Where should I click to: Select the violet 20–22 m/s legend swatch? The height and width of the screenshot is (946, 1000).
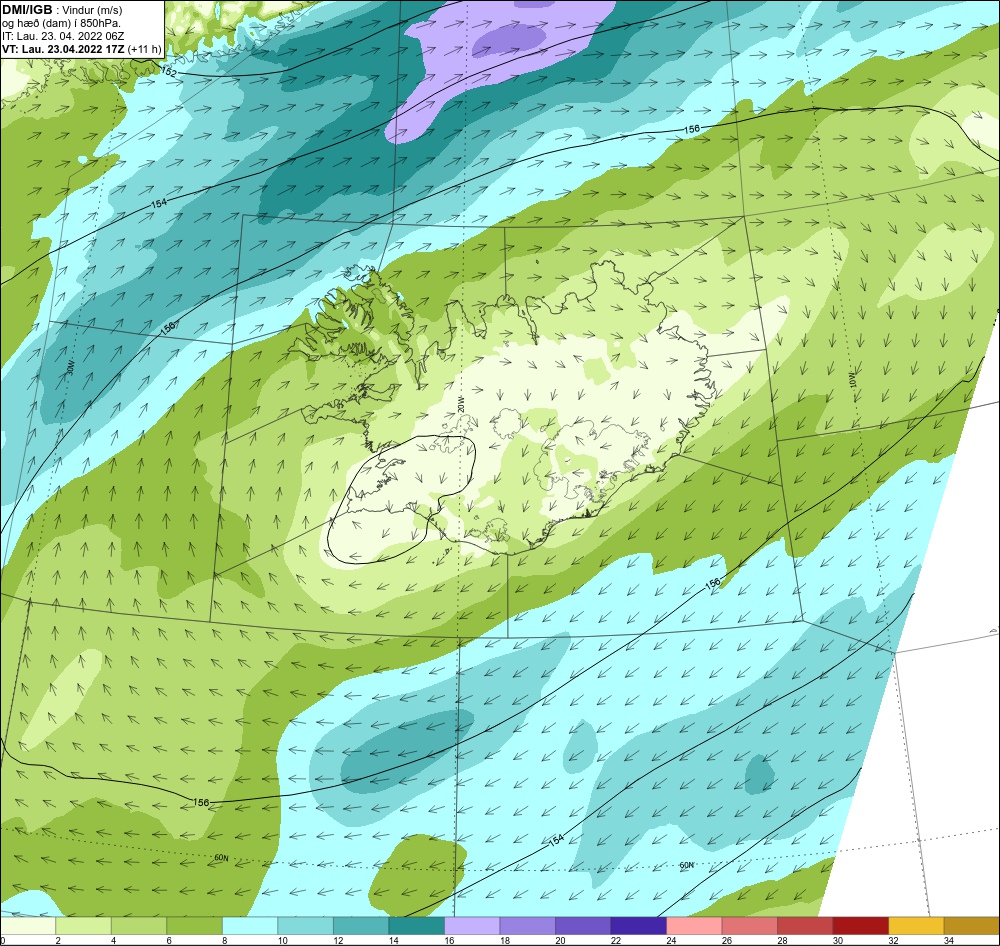click(583, 926)
